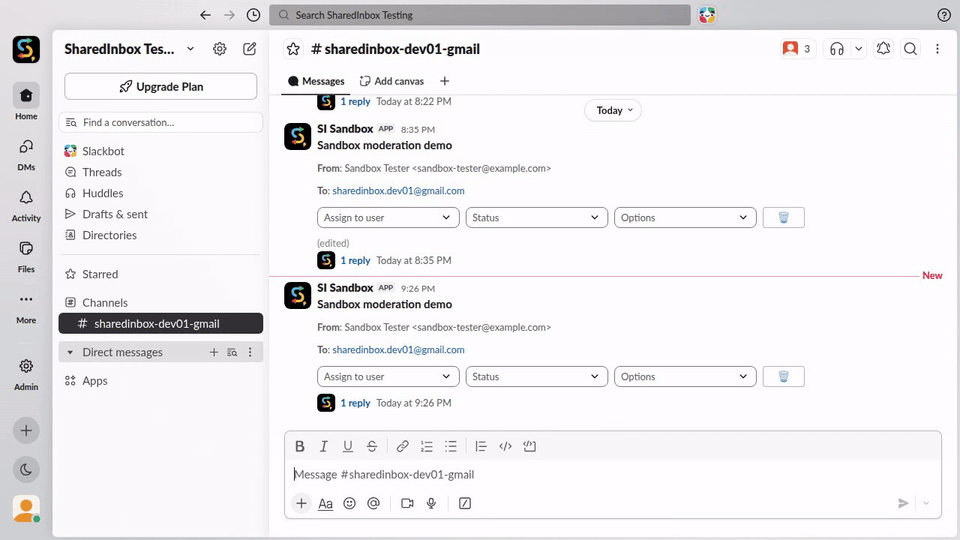Viewport: 960px width, 540px height.
Task: Click the Message #sharedinbox-dev01-gmail input
Action: pos(612,474)
